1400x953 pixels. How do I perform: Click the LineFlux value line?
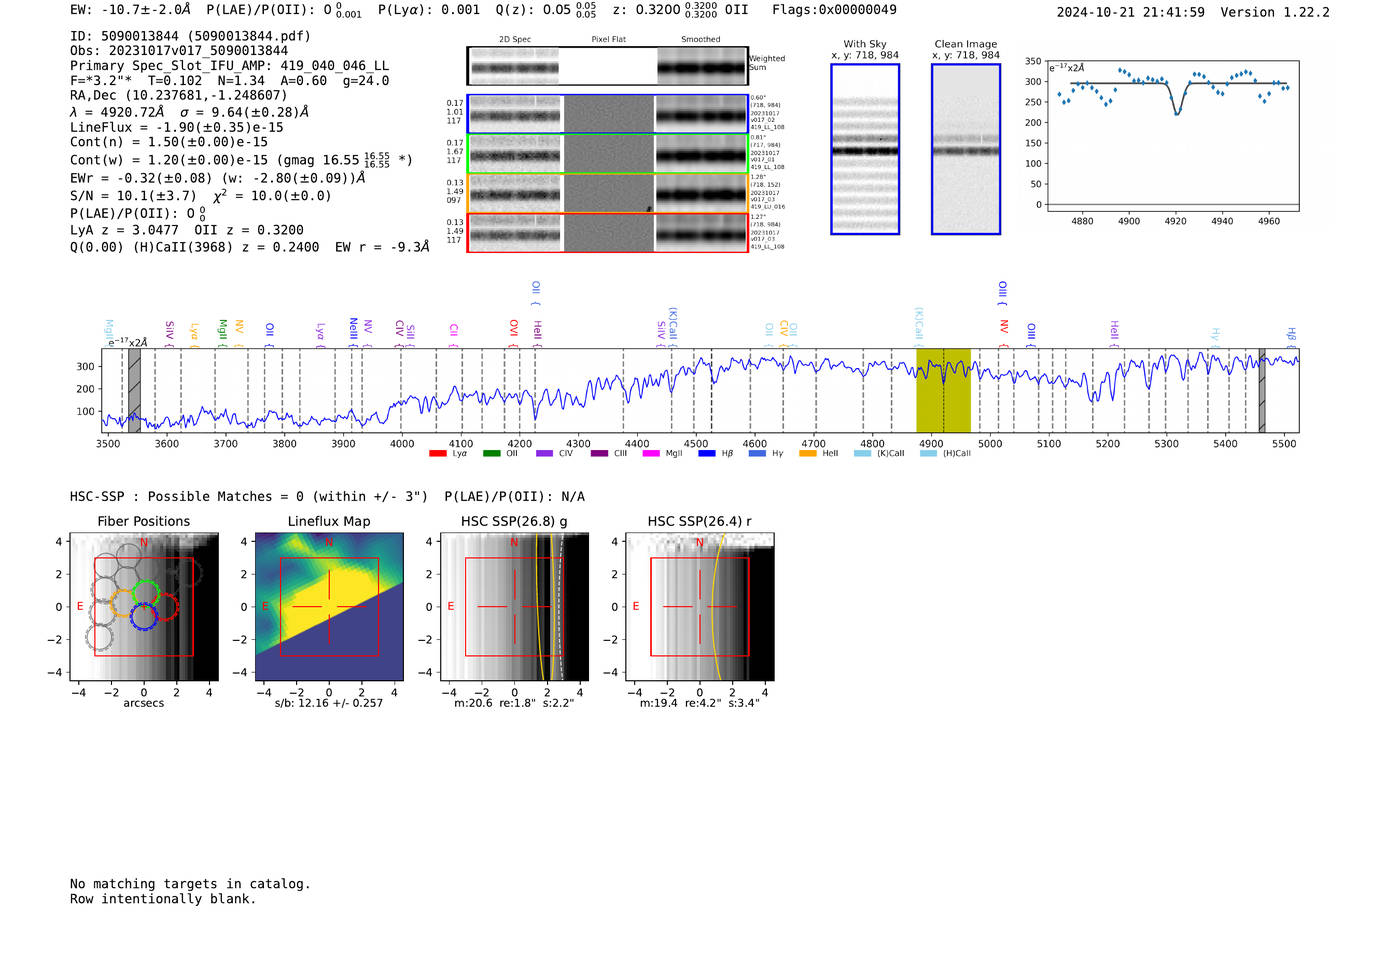click(176, 127)
